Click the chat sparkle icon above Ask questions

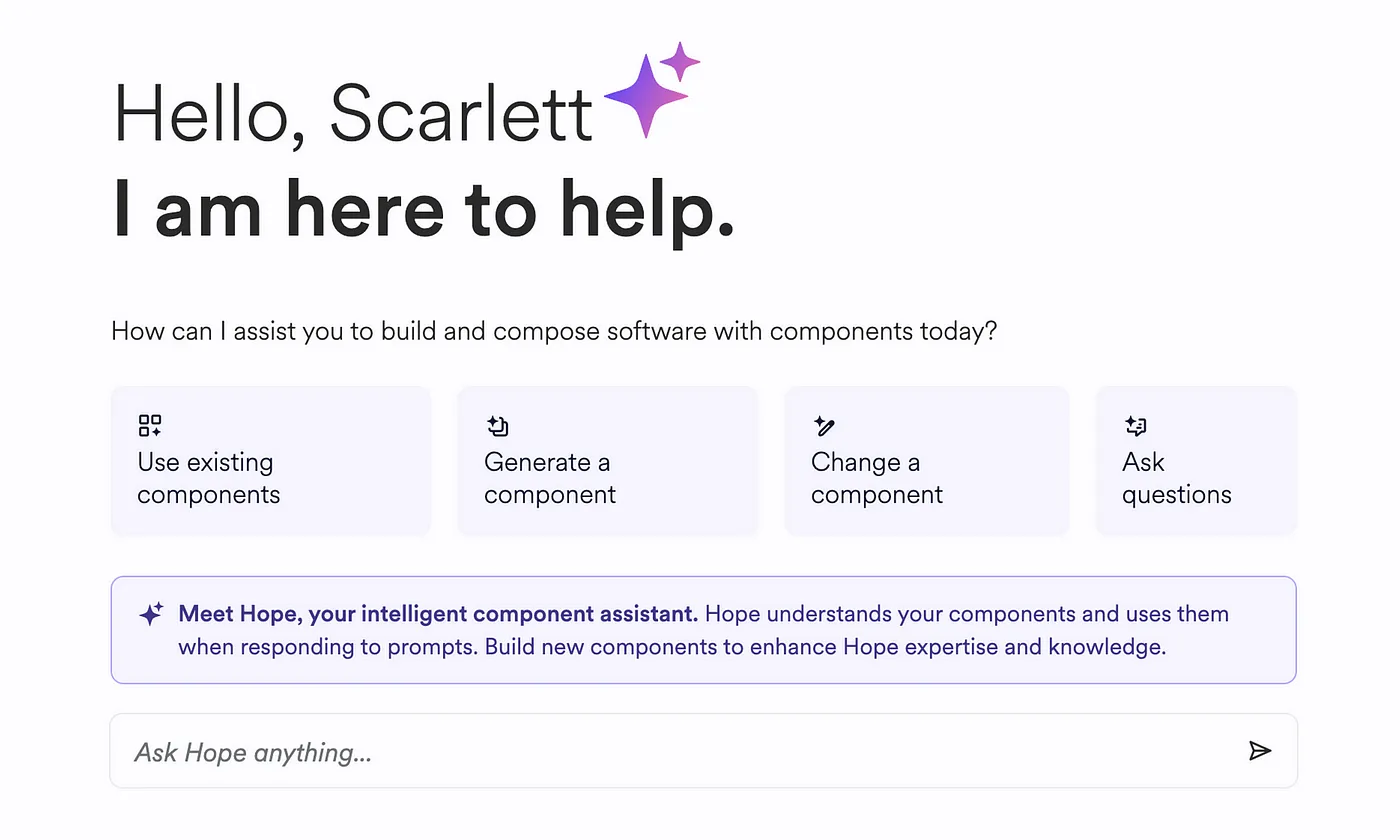[x=1135, y=426]
